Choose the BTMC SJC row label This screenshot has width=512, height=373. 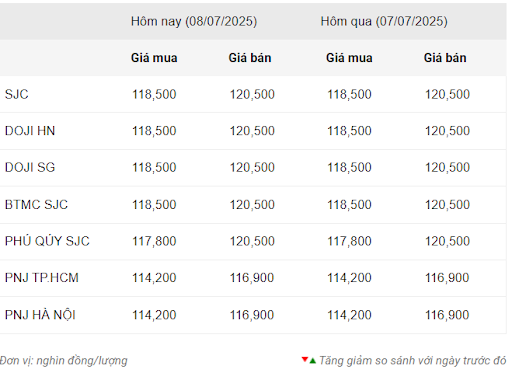(36, 204)
